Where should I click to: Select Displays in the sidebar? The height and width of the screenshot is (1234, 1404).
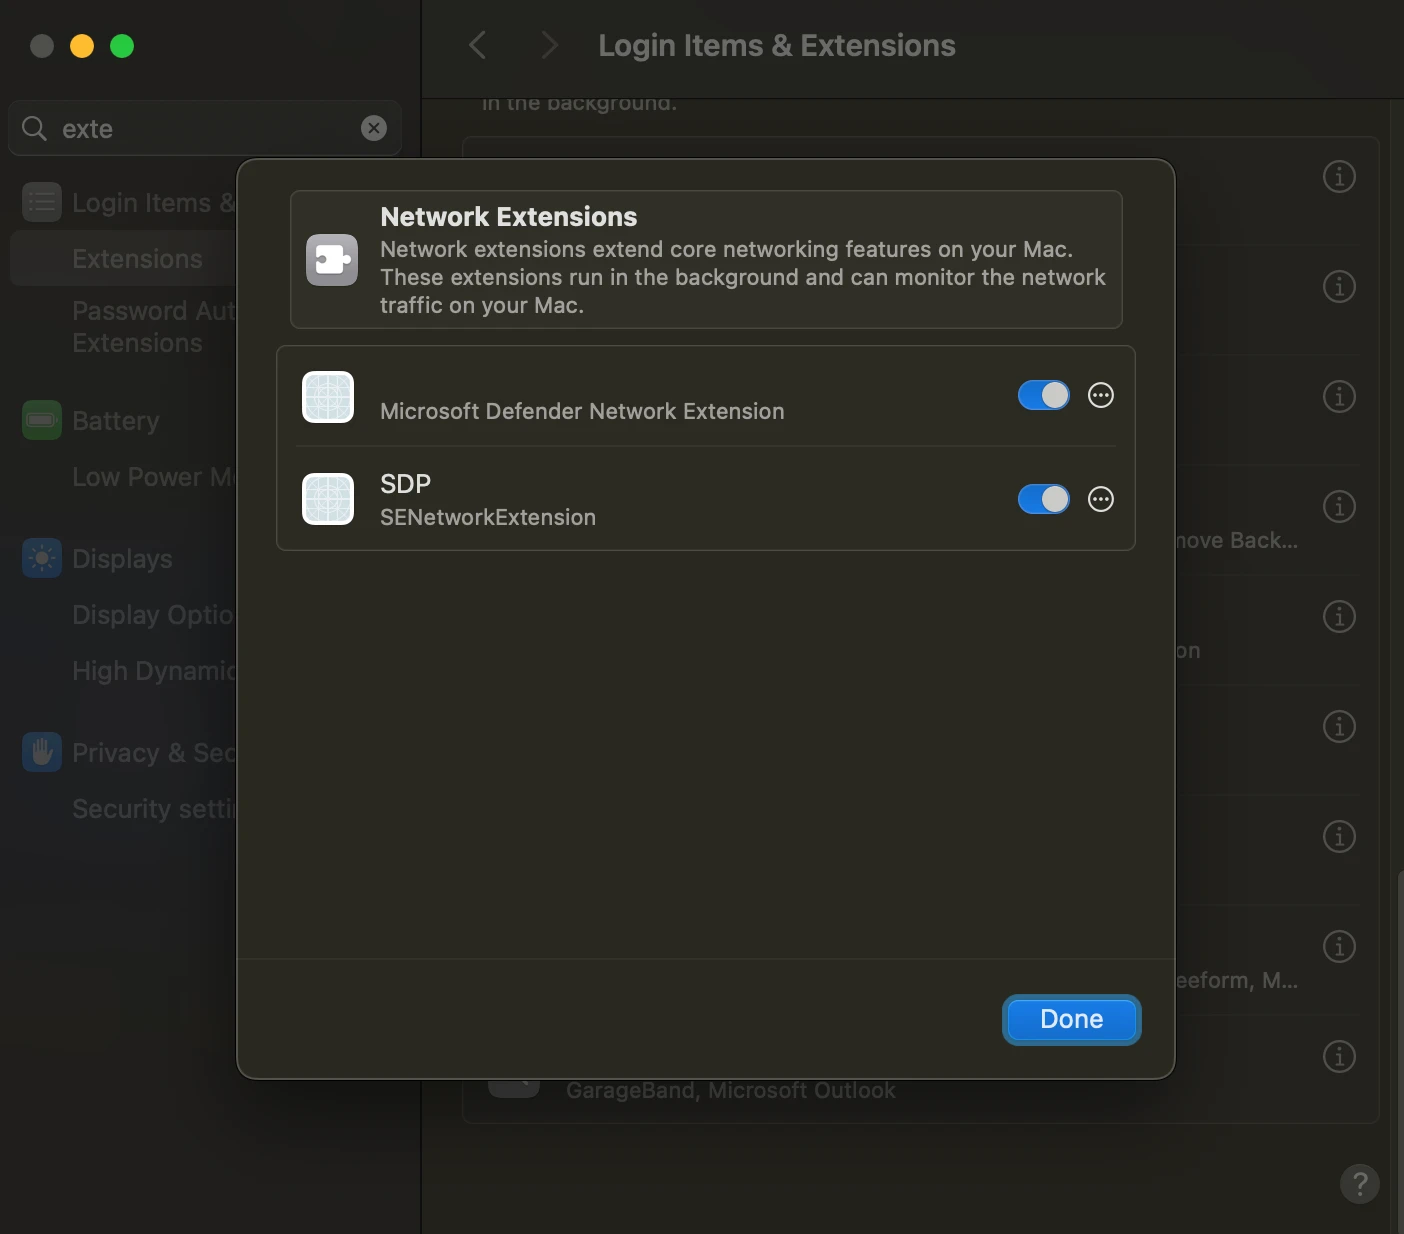[x=121, y=559]
